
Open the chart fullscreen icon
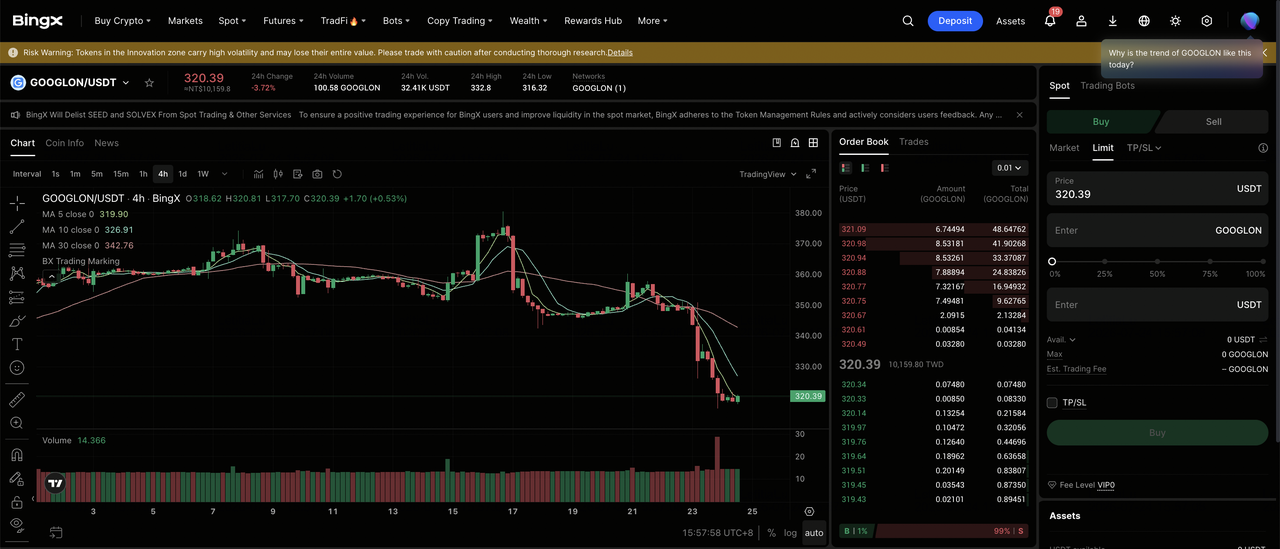point(811,174)
